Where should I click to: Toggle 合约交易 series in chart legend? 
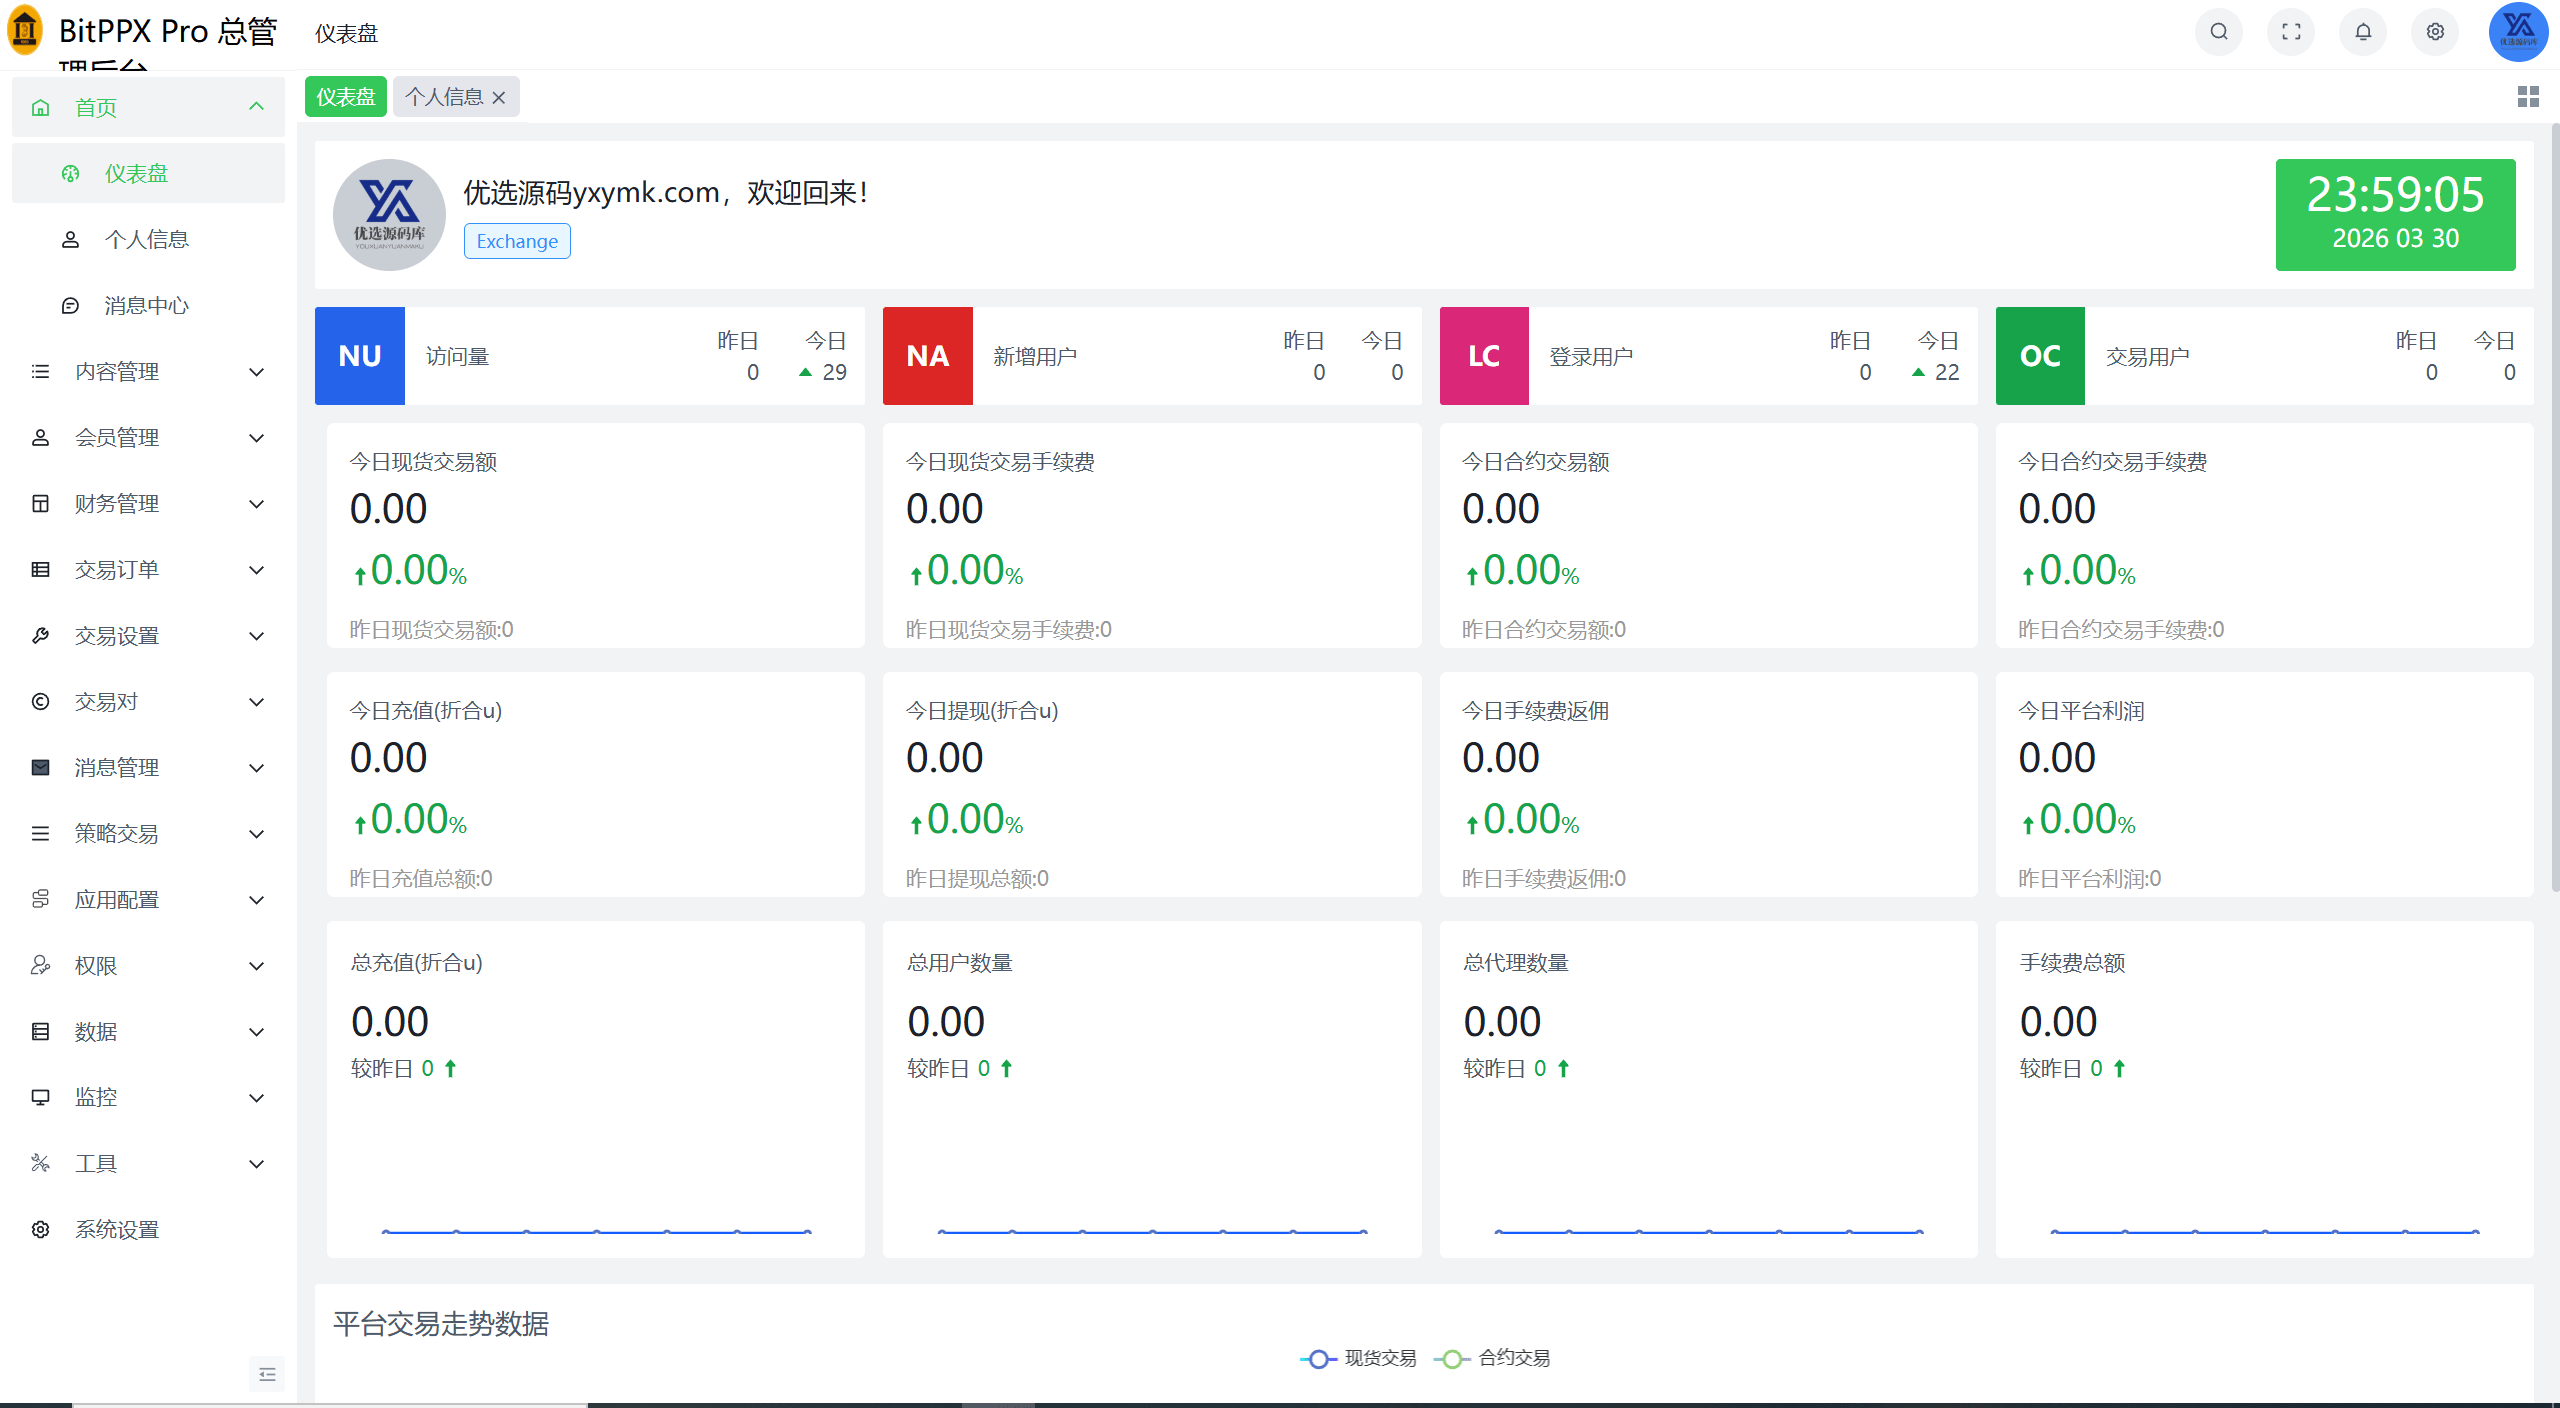tap(1492, 1358)
